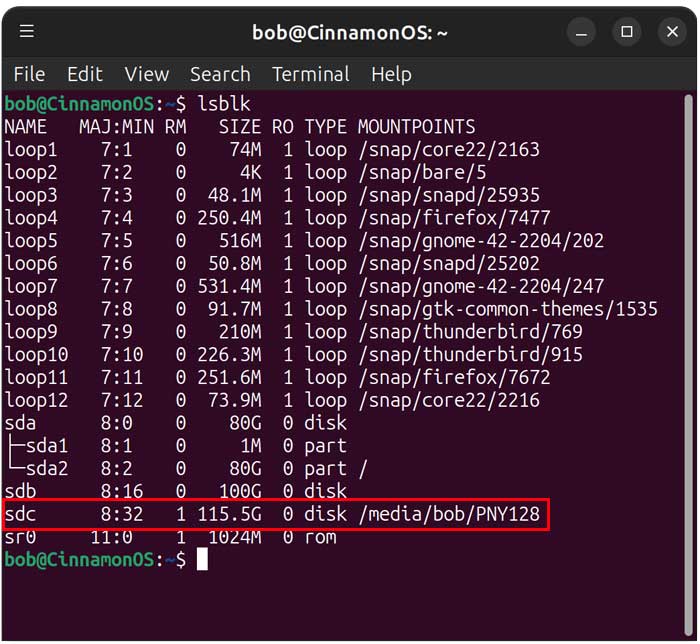Click the cursor at the last prompt
The image size is (700, 644).
202,560
